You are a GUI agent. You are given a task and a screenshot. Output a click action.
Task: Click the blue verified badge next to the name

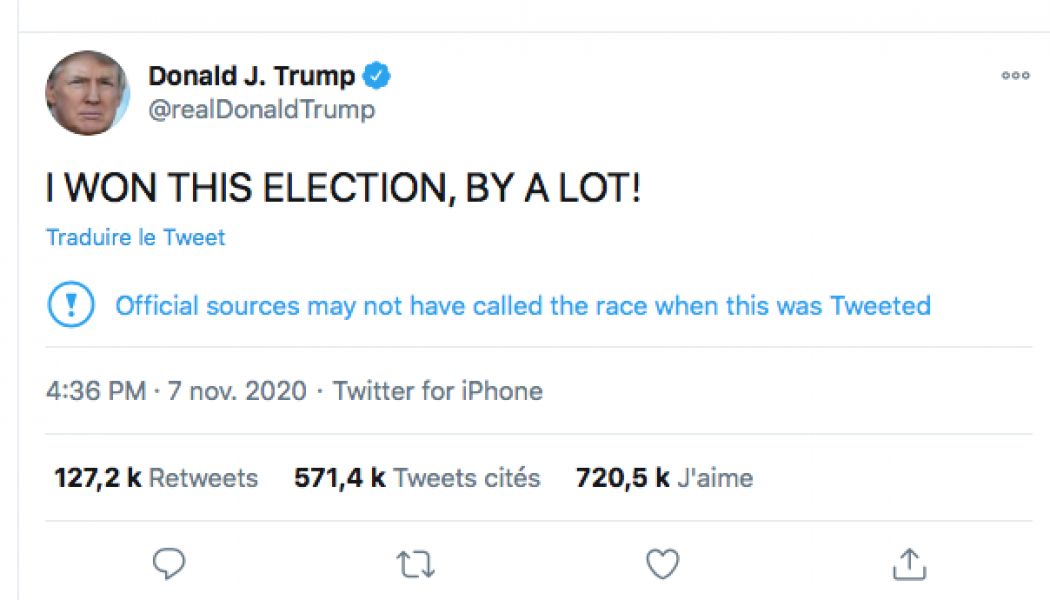(377, 75)
